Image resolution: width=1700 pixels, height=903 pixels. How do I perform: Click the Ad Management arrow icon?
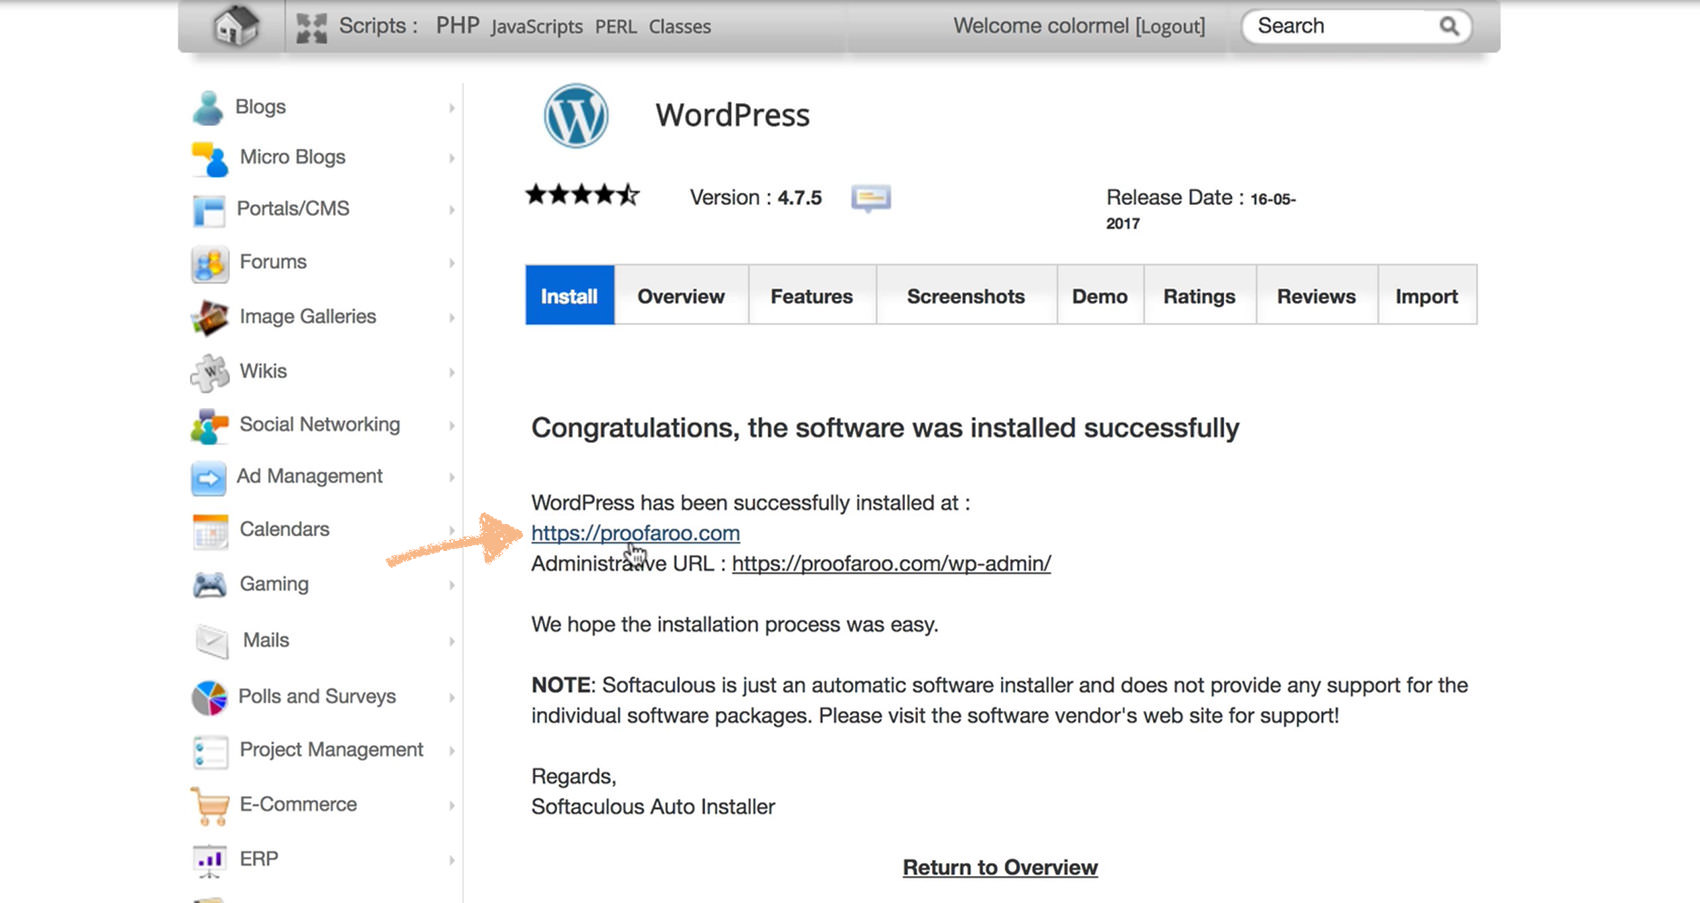(x=209, y=478)
